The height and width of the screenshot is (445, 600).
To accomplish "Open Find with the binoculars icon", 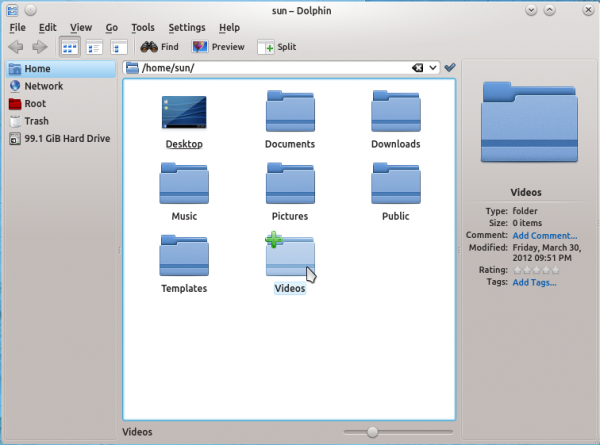I will (x=159, y=47).
